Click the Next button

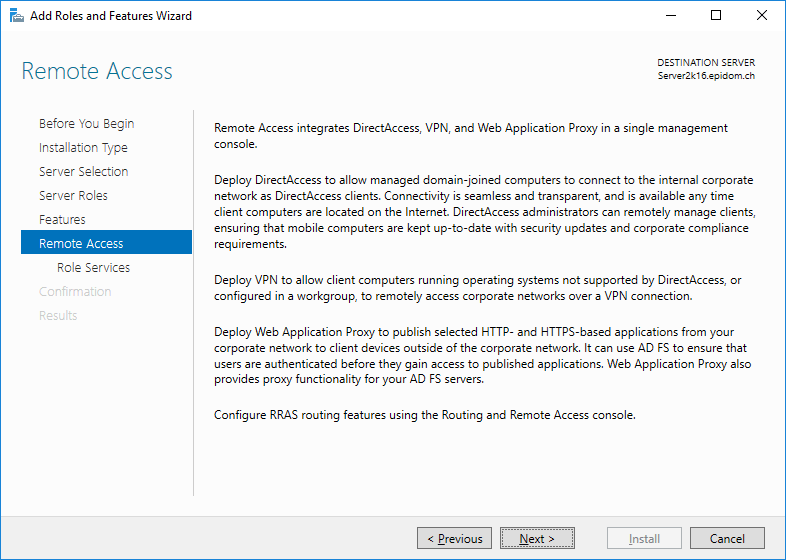[537, 538]
